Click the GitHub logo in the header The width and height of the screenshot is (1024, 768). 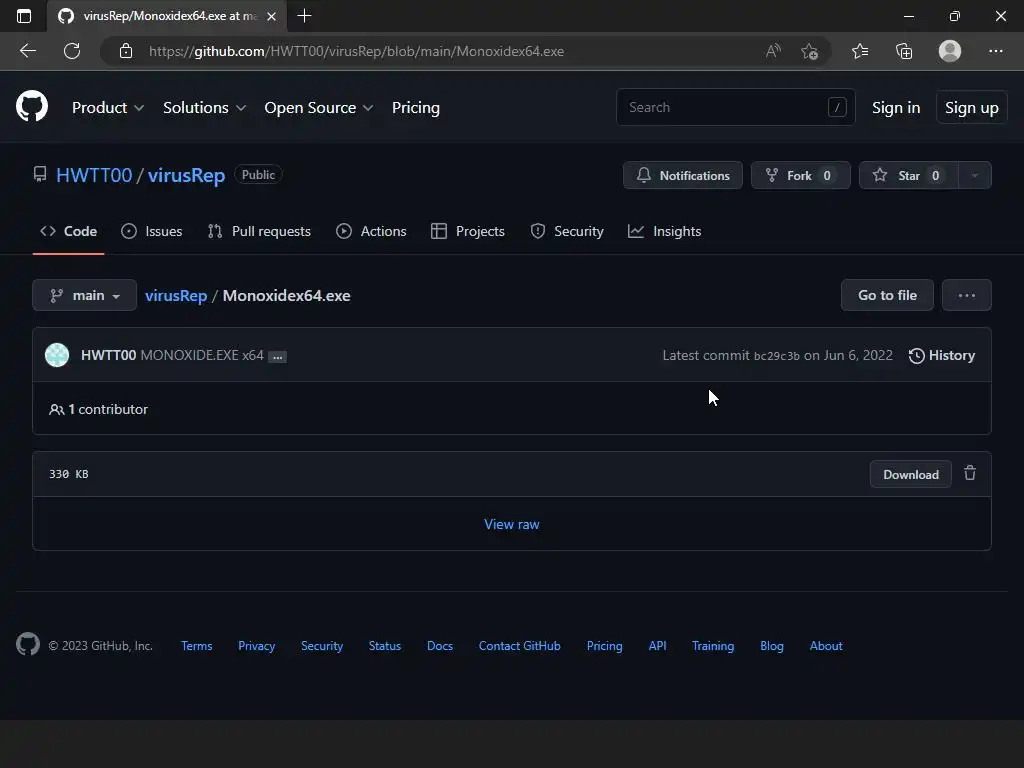[x=32, y=106]
